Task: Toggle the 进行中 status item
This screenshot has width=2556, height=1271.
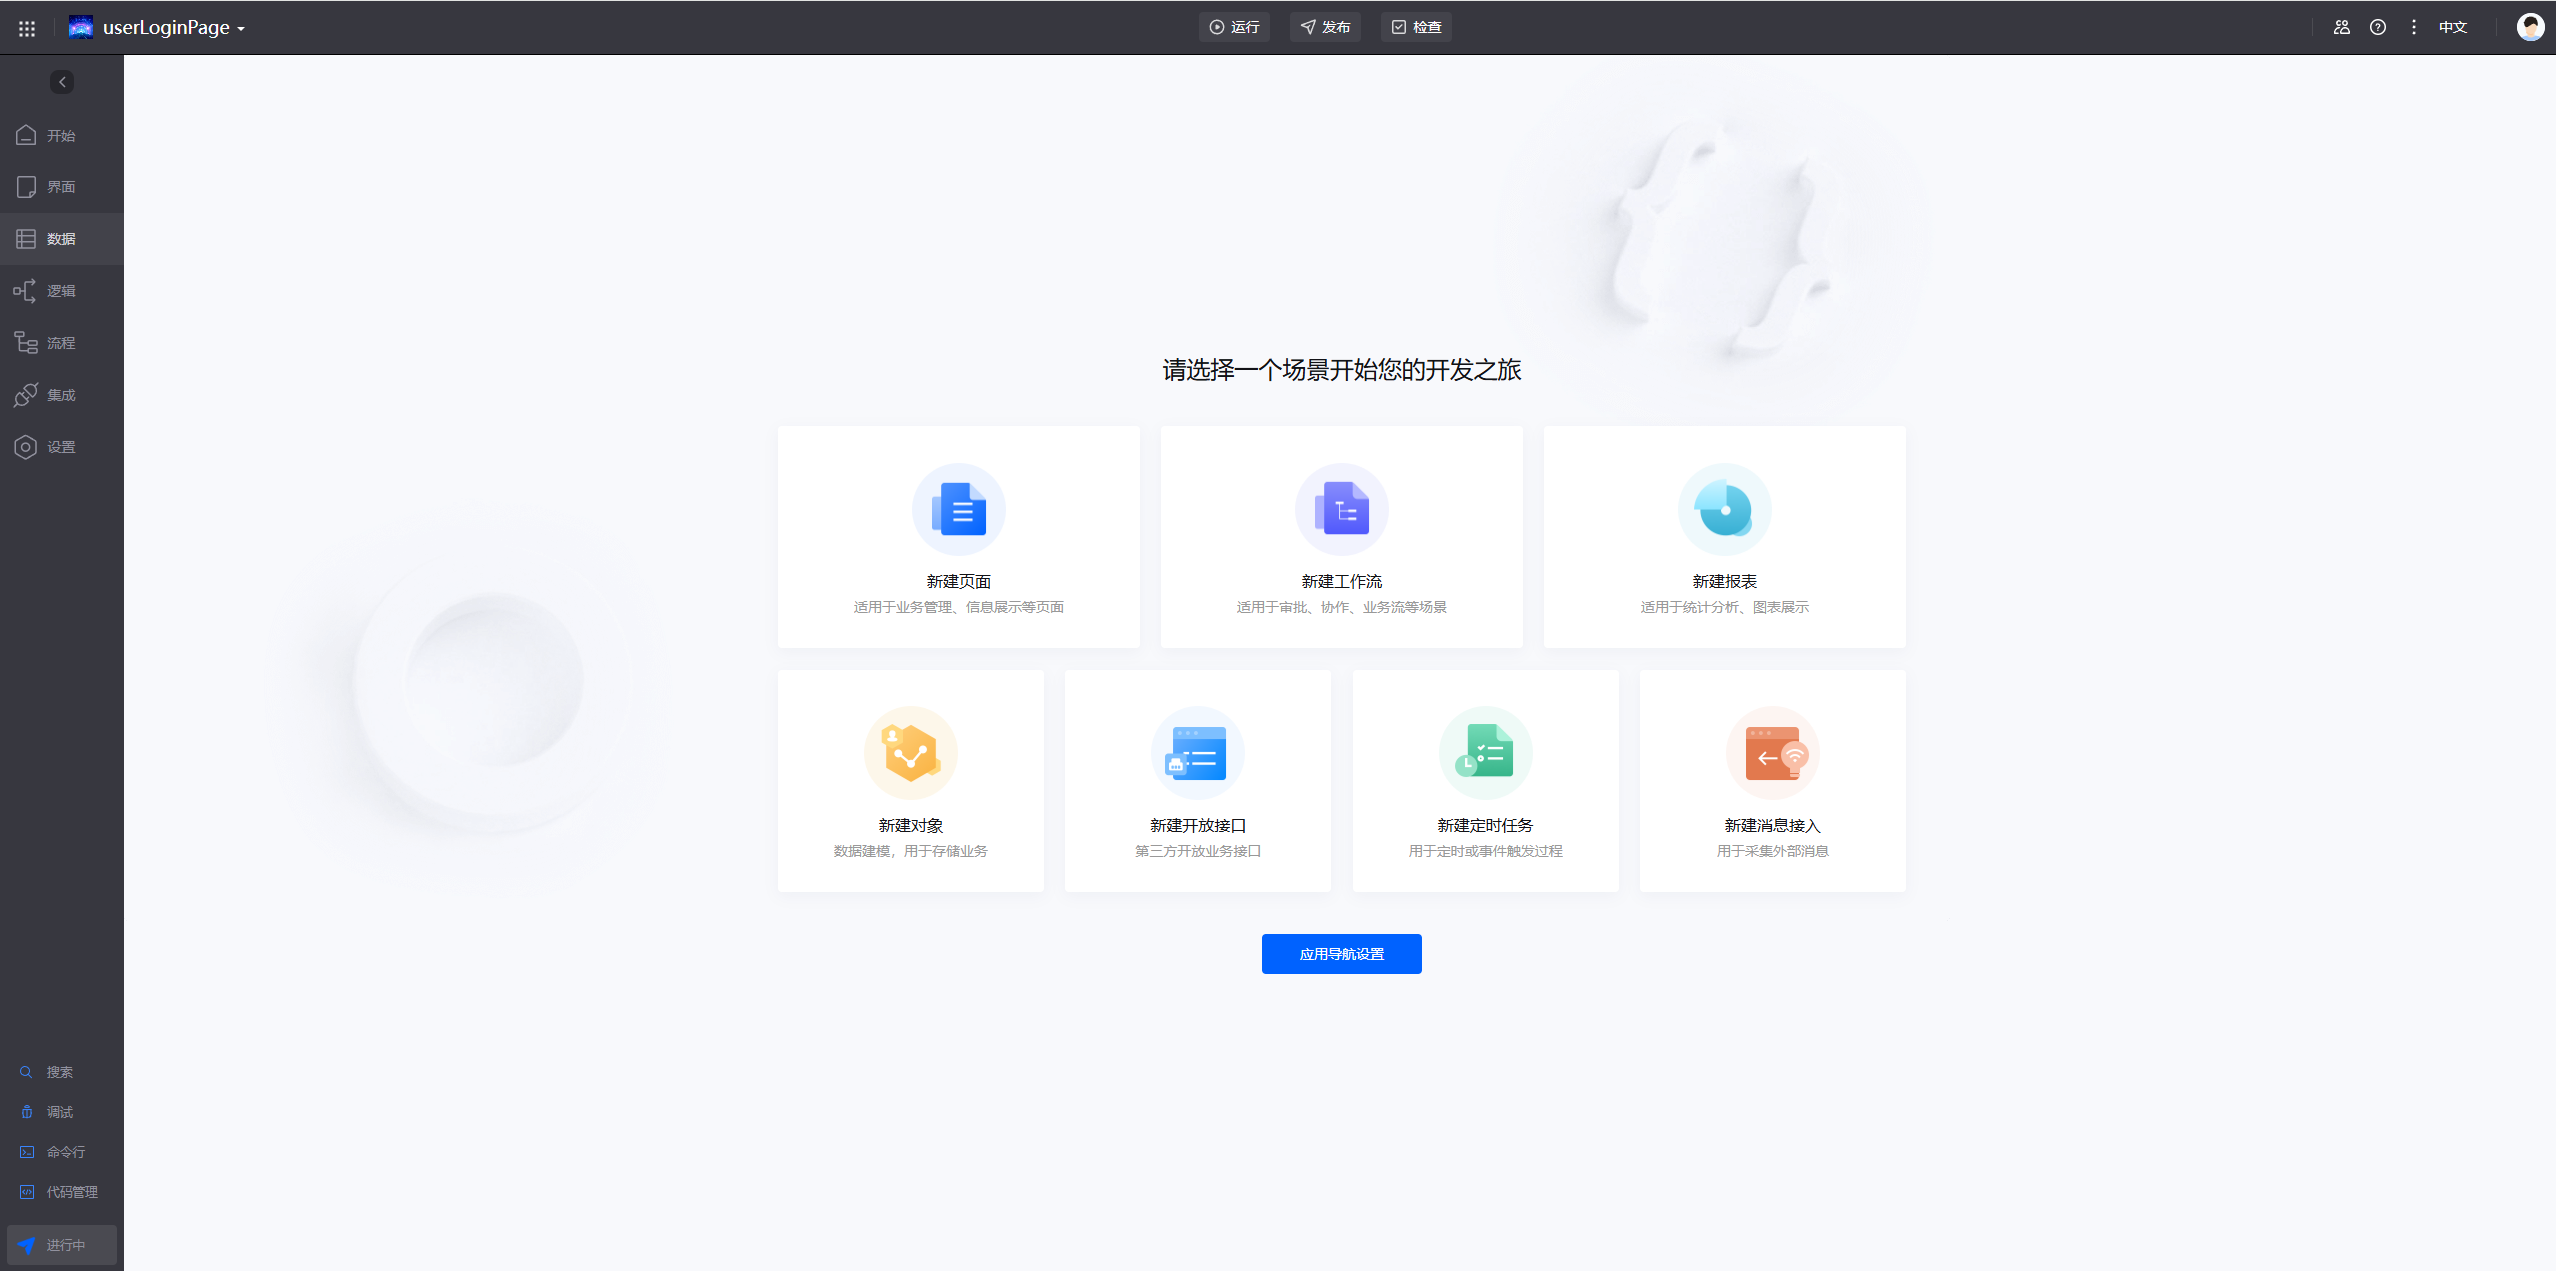Action: (x=62, y=1245)
